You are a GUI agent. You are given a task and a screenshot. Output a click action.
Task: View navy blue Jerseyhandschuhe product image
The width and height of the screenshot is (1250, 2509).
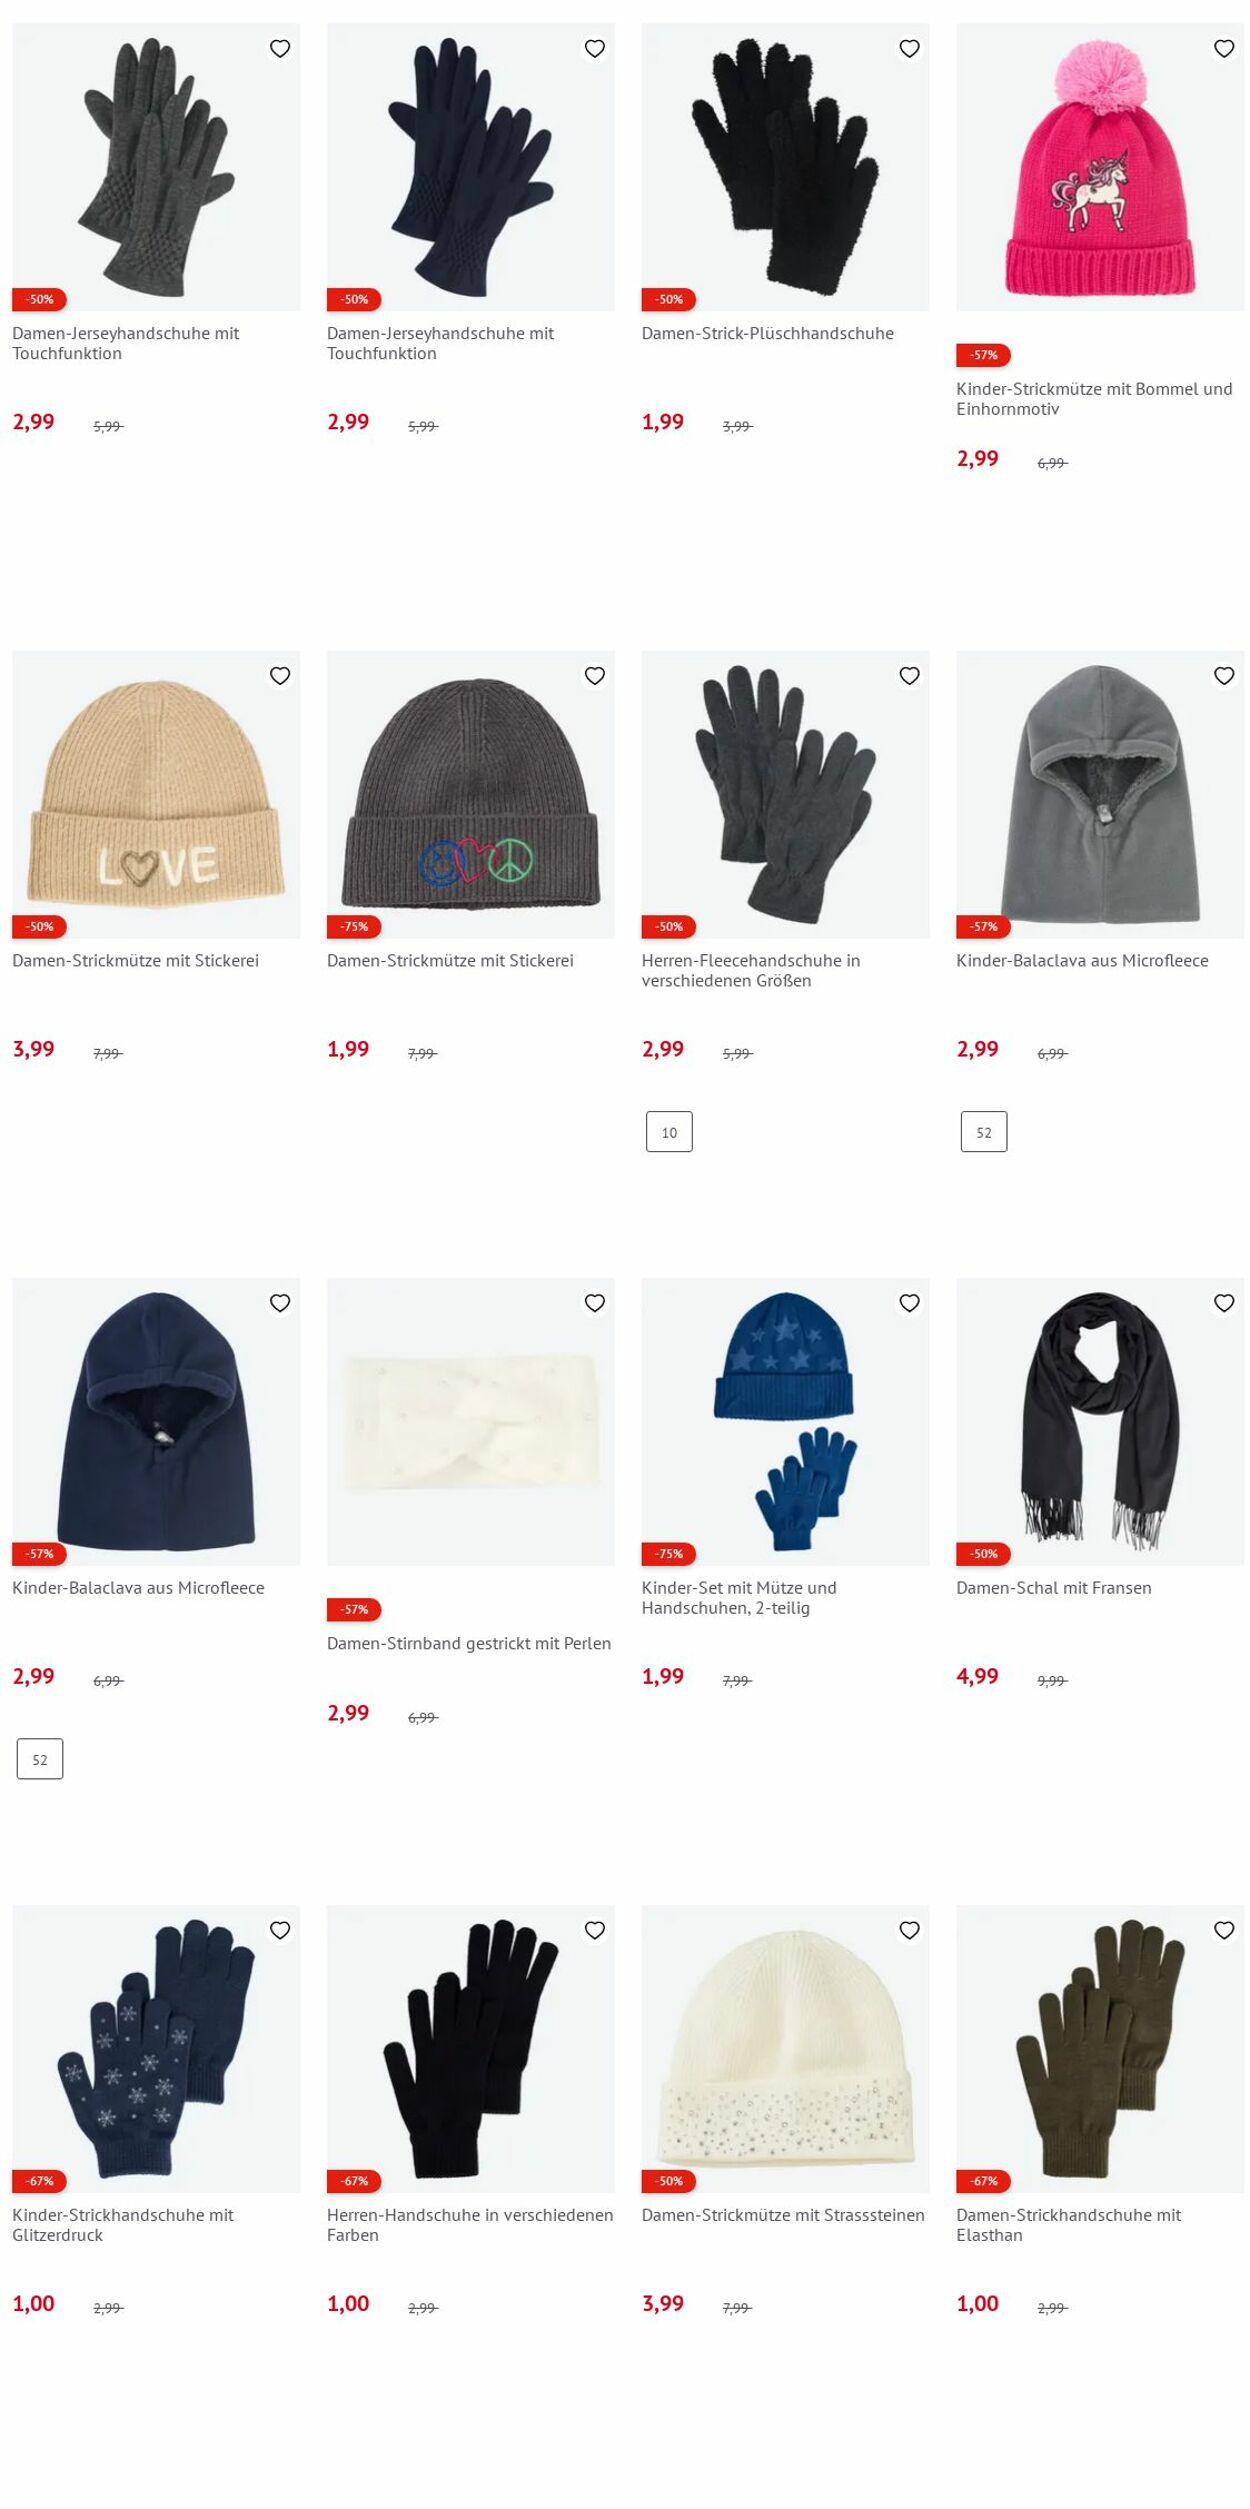point(471,167)
